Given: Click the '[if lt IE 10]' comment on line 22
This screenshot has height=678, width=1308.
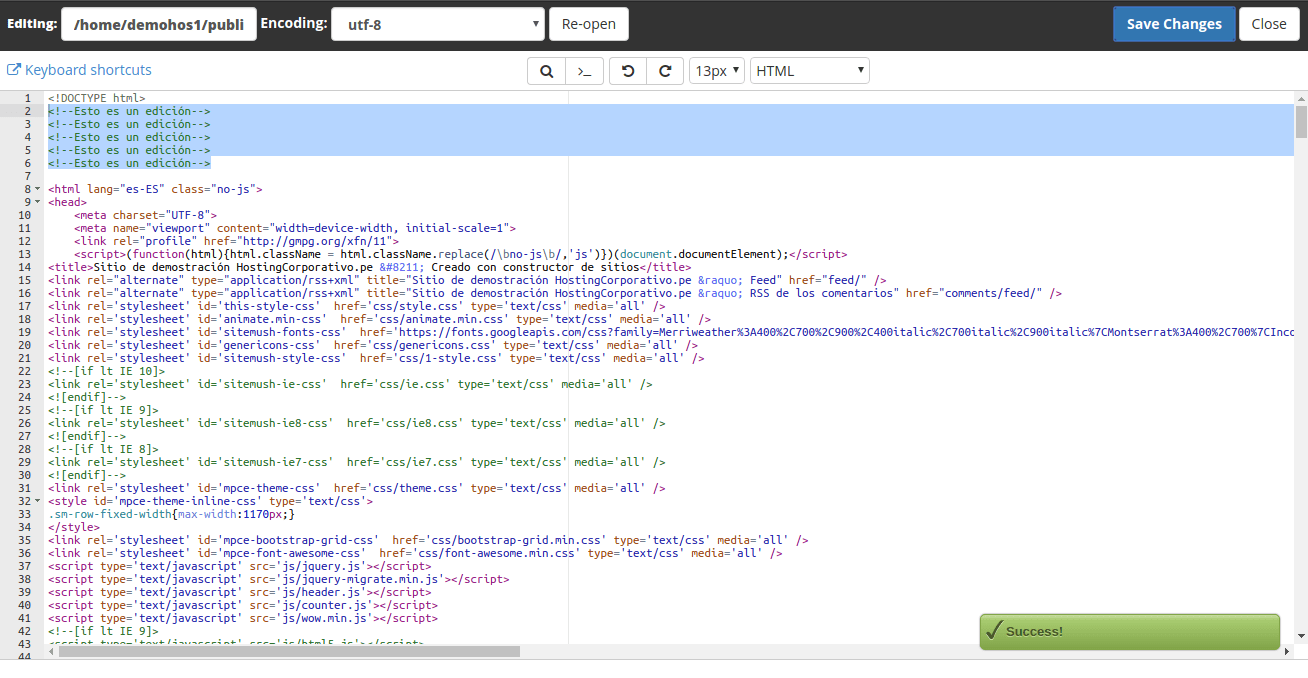Looking at the screenshot, I should pos(106,371).
